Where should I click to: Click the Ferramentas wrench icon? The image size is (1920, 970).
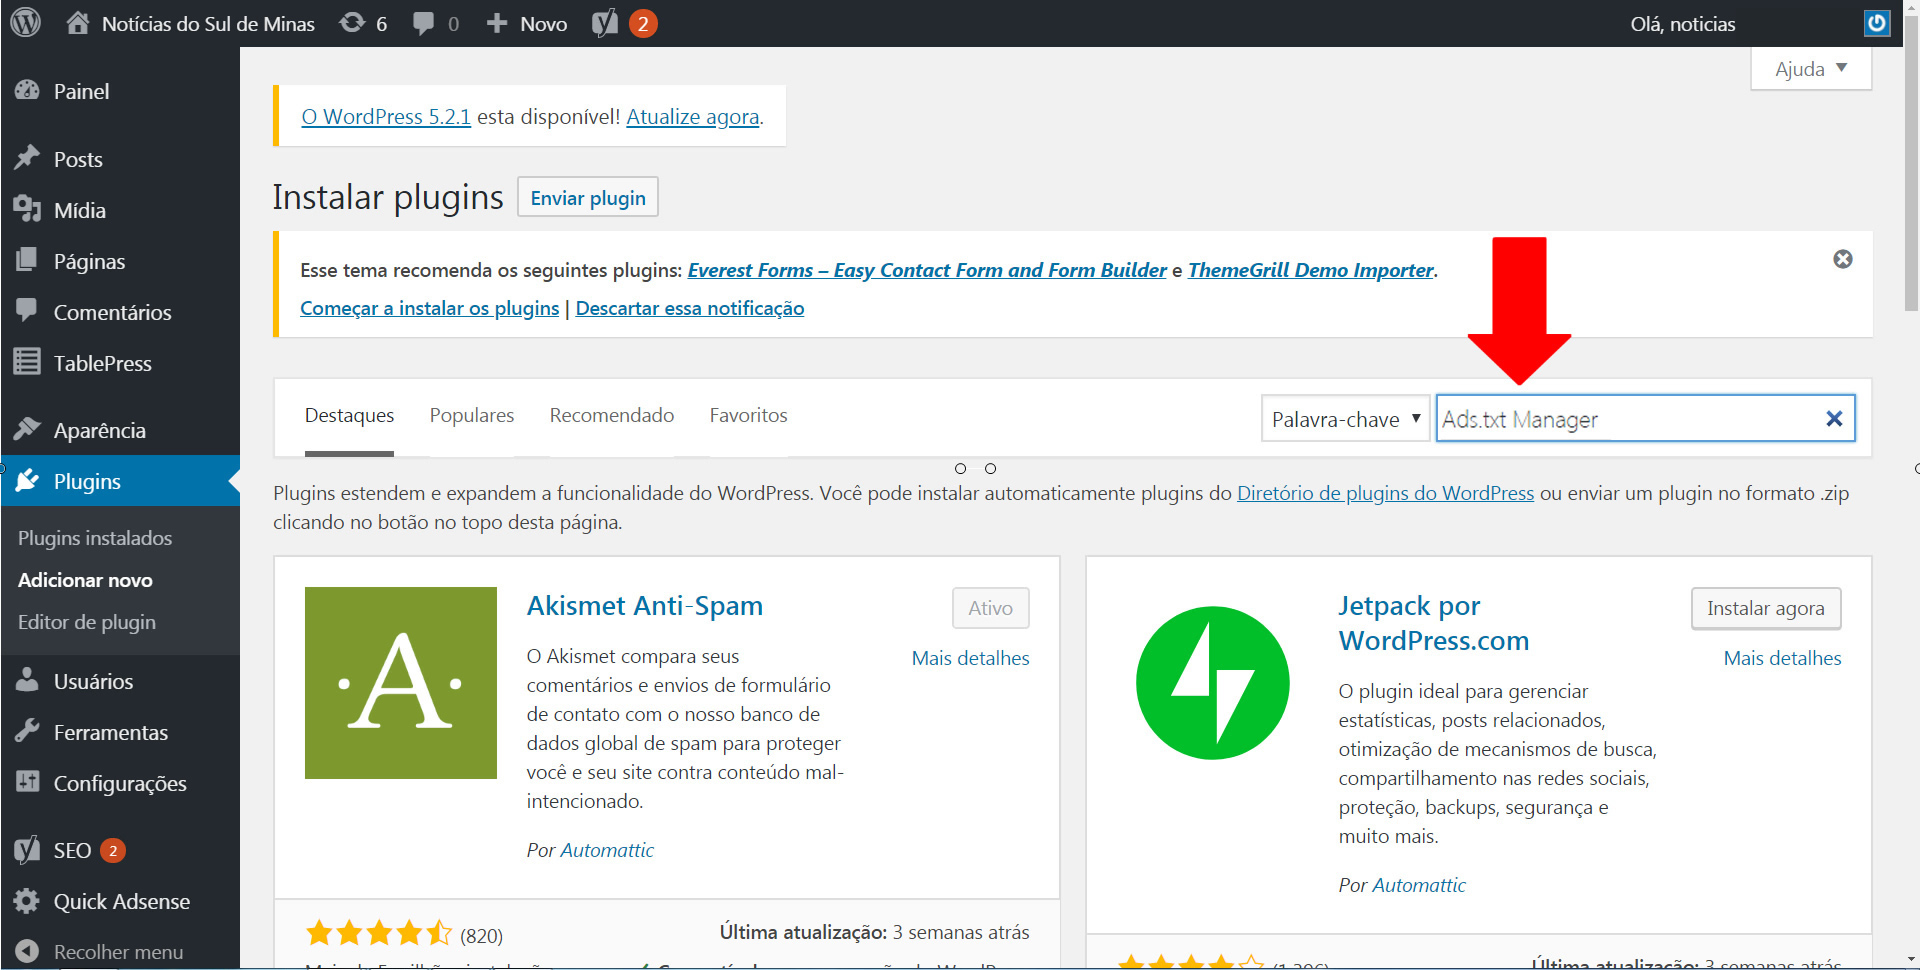(28, 731)
